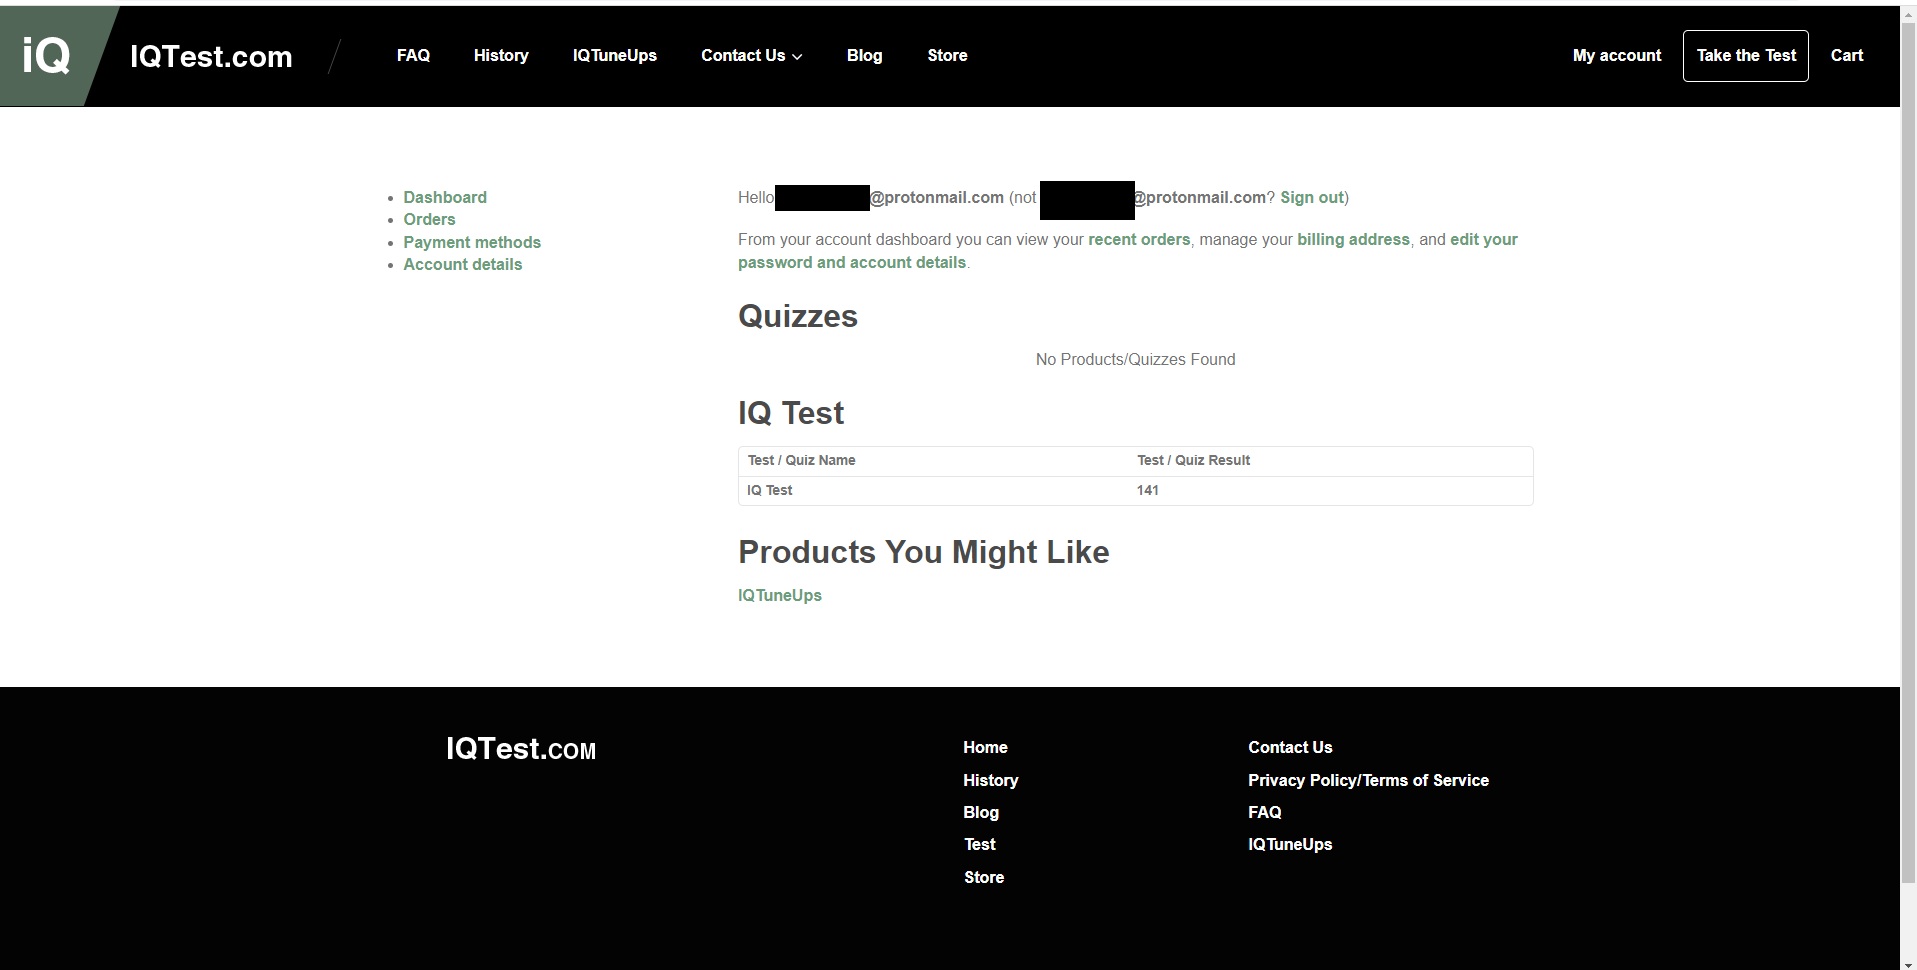1917x970 pixels.
Task: Click the Sign out link
Action: click(1312, 197)
